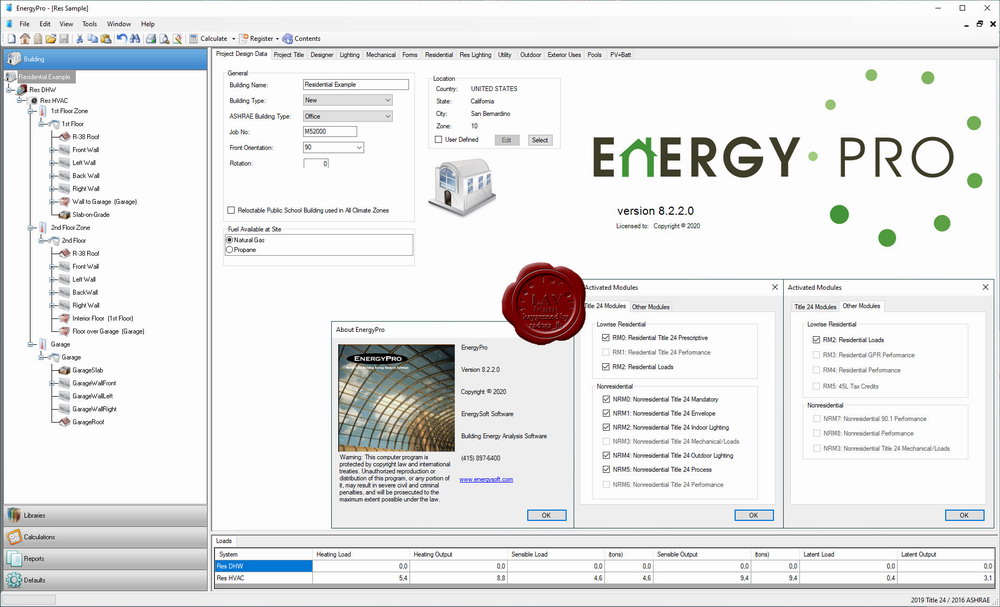Viewport: 1000px width, 607px height.
Task: Click the house-shaped new residential icon
Action: [x=25, y=38]
